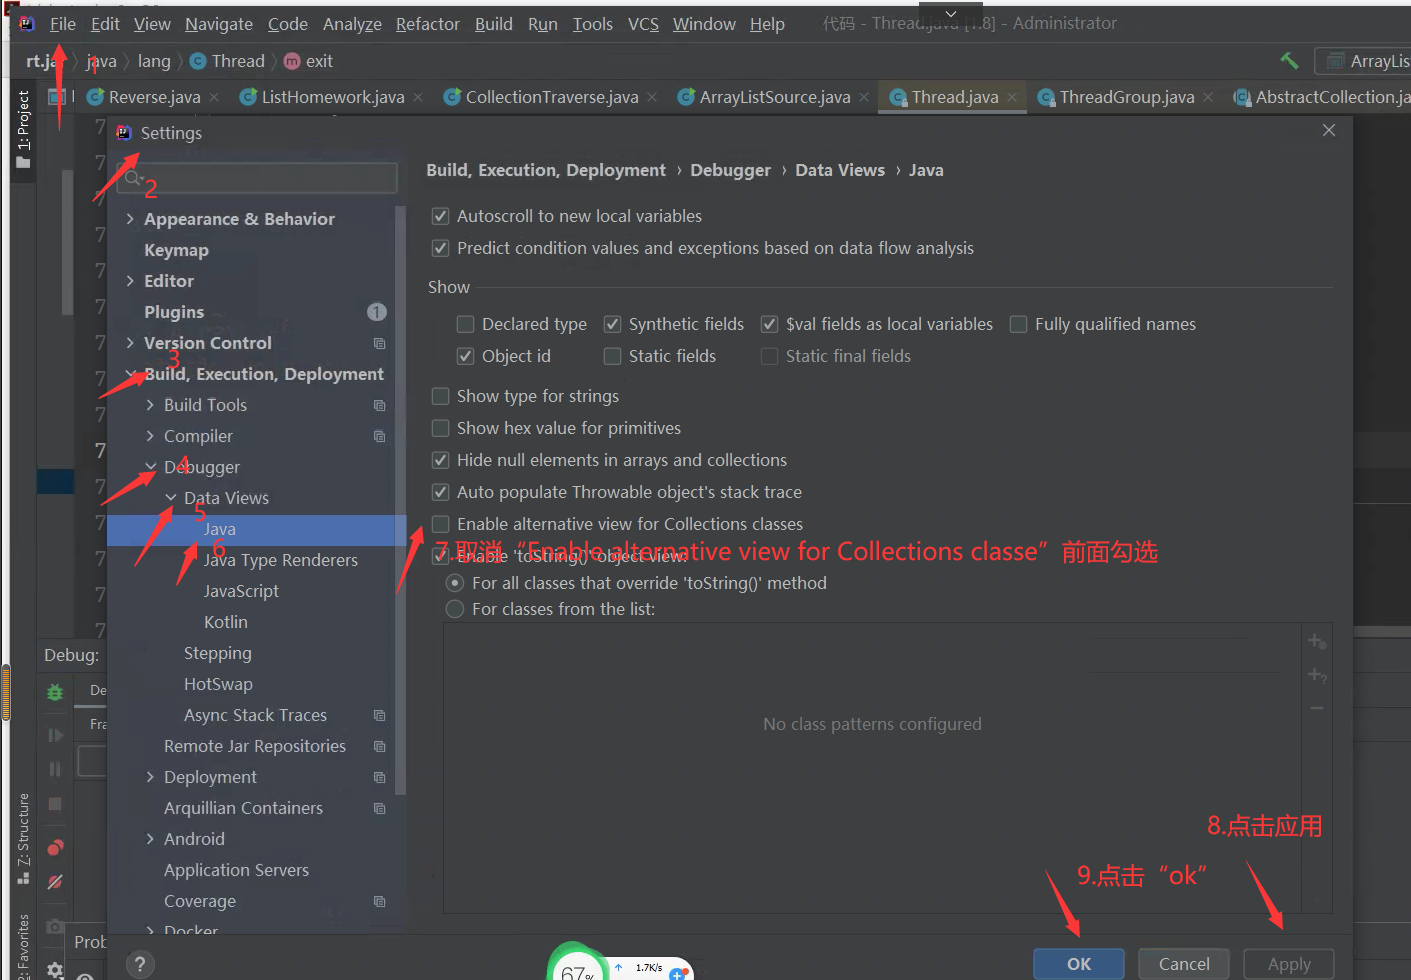1411x980 pixels.
Task: Click the Apply button
Action: [1288, 963]
